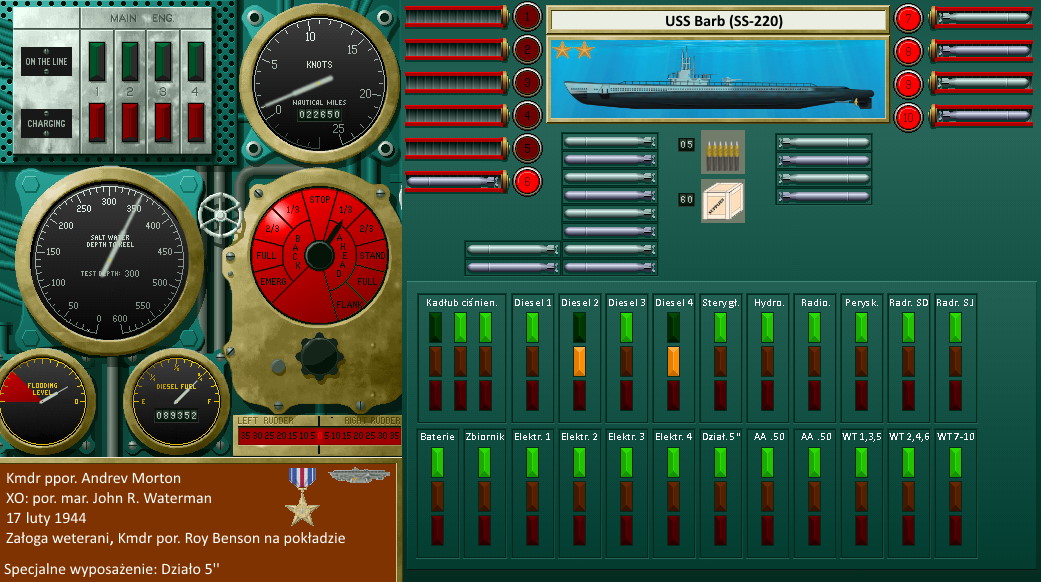
Task: Click the green Radr. SJ status light
Action: tap(954, 327)
